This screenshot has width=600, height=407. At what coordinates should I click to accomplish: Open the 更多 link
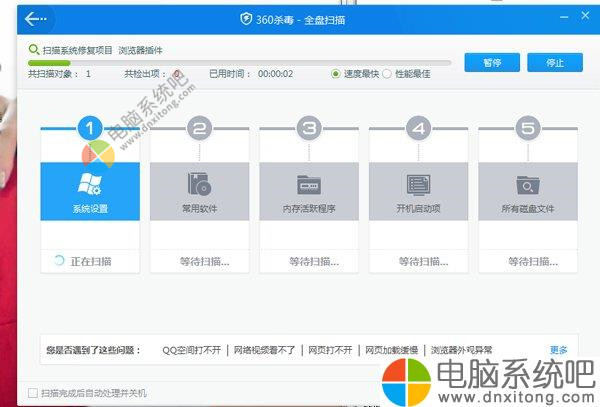(x=558, y=350)
